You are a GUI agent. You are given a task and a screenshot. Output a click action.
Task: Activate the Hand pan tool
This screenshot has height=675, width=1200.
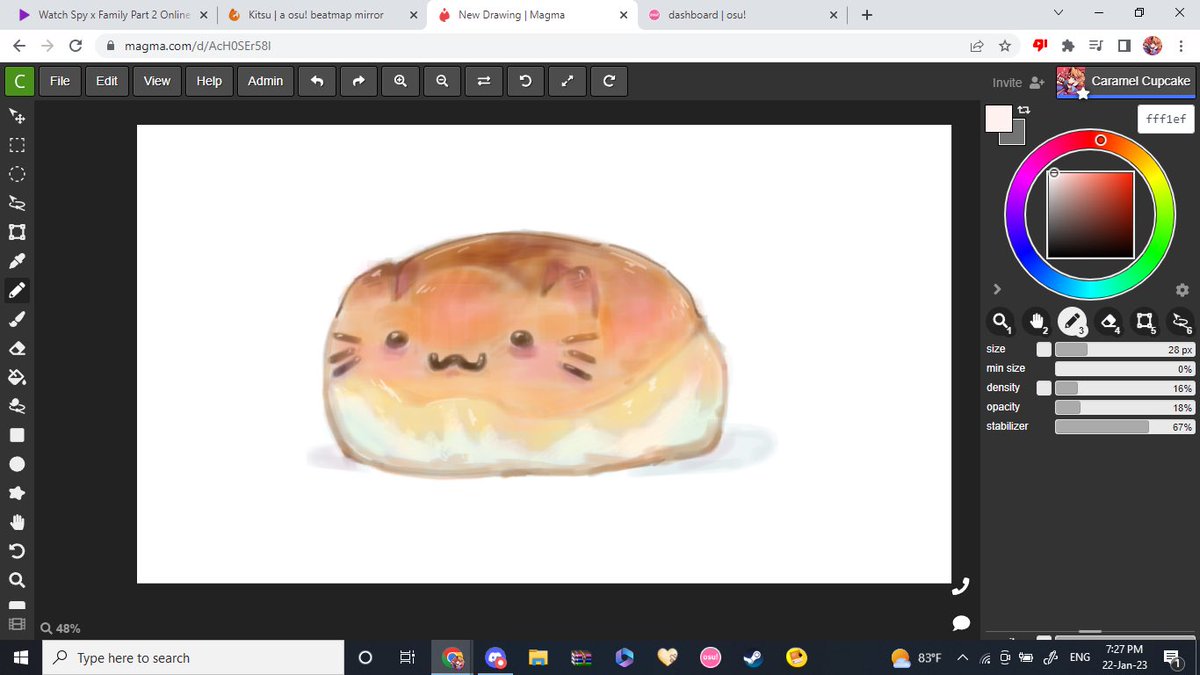[17, 521]
